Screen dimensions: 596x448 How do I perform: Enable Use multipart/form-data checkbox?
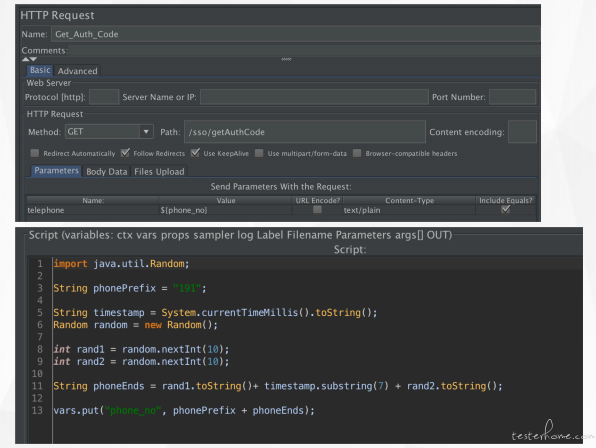click(x=259, y=153)
